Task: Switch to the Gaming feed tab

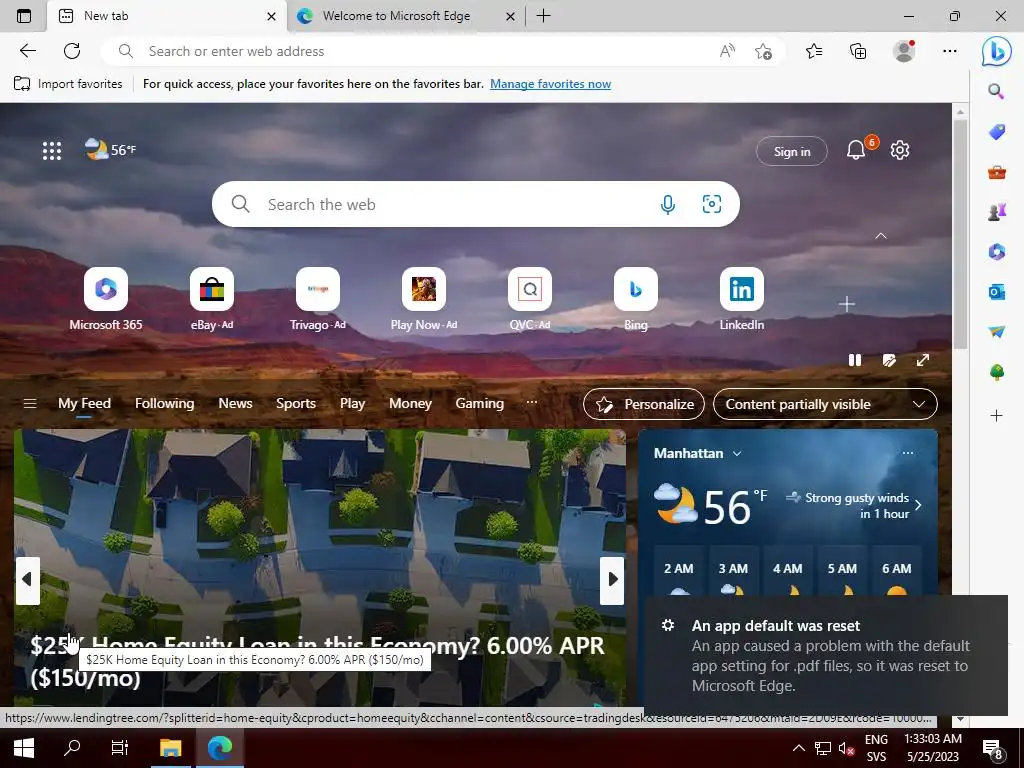Action: point(479,404)
